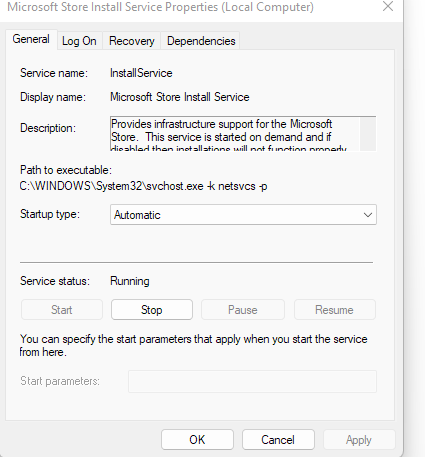Click the Apply button
This screenshot has width=425, height=457.
pos(359,440)
